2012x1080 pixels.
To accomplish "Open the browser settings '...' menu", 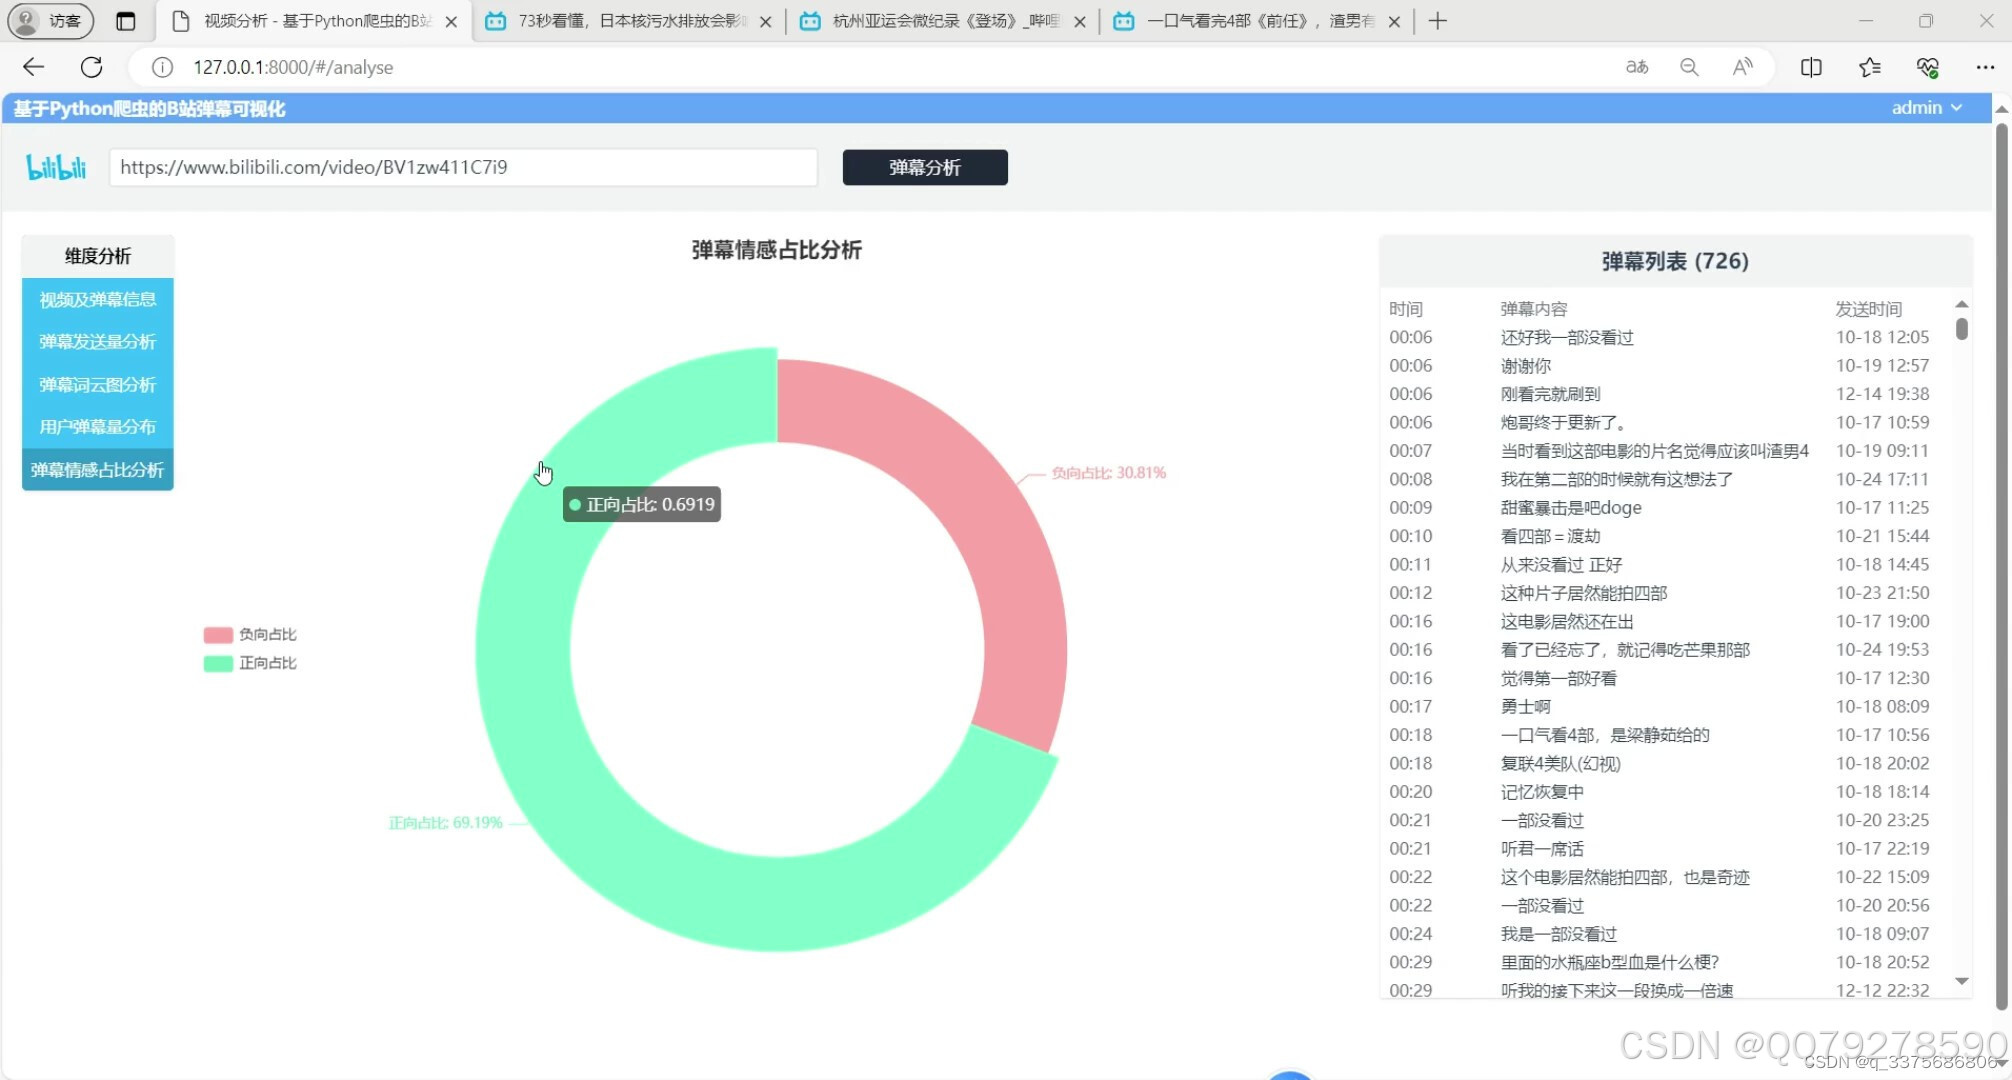I will (1987, 67).
